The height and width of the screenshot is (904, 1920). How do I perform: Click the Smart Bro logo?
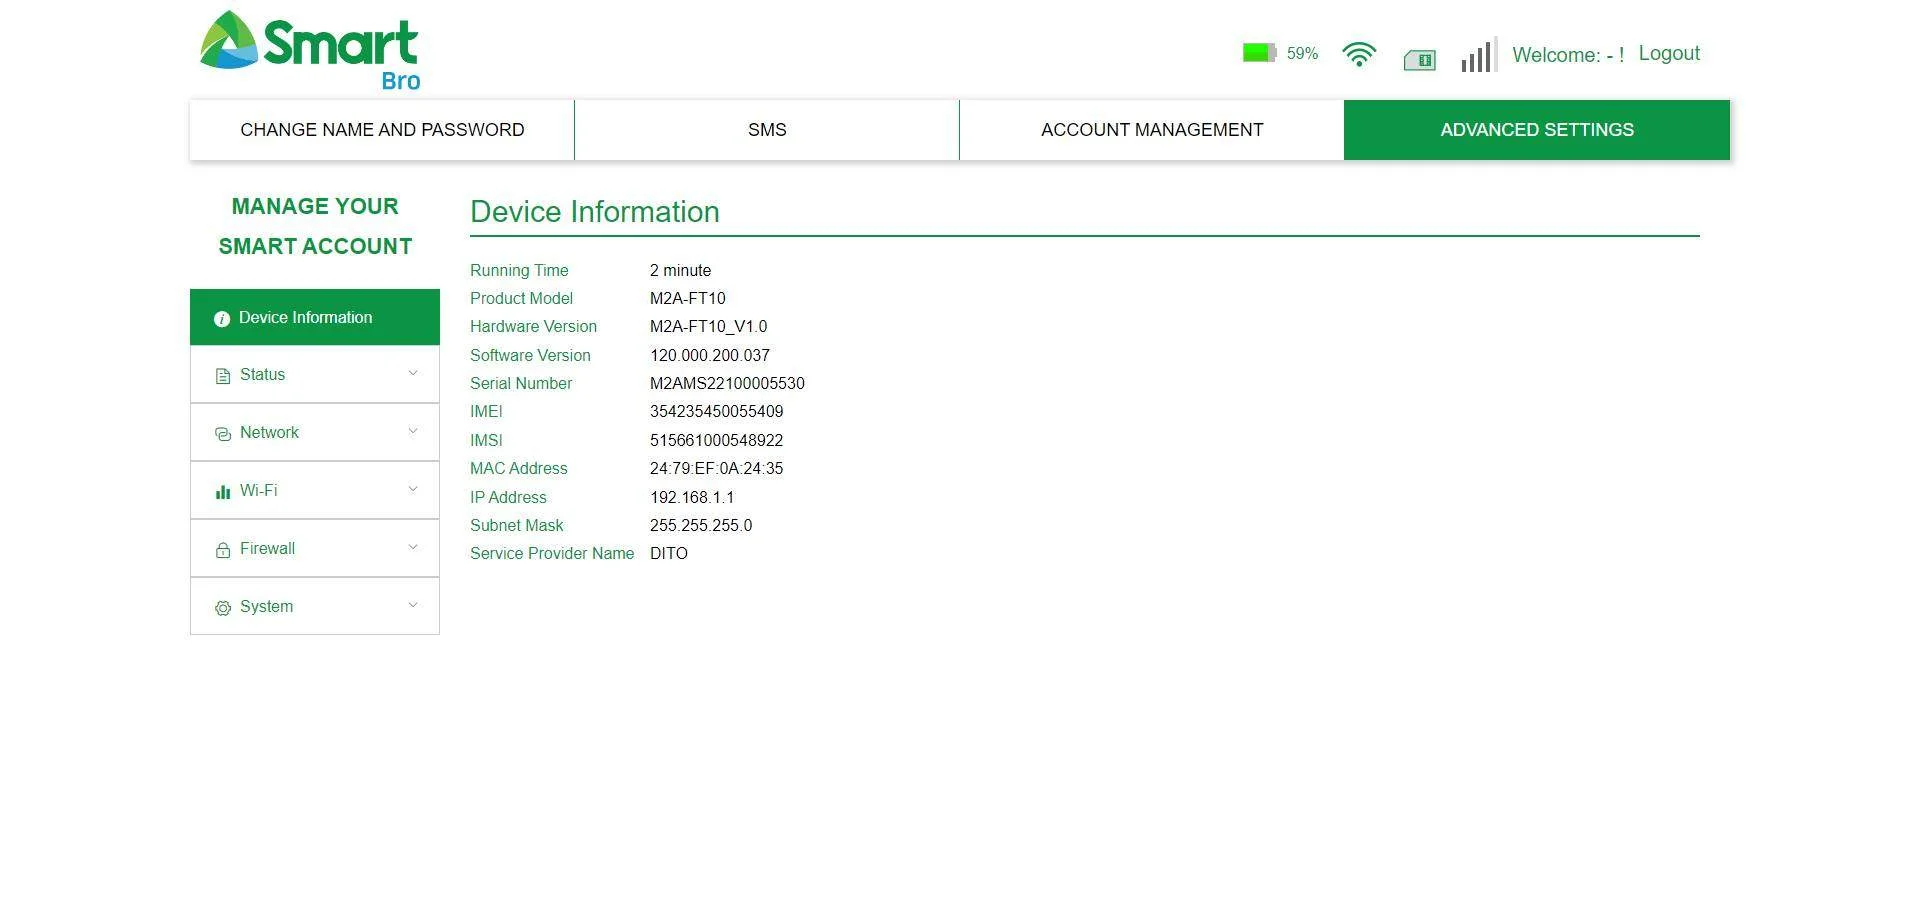coord(310,51)
